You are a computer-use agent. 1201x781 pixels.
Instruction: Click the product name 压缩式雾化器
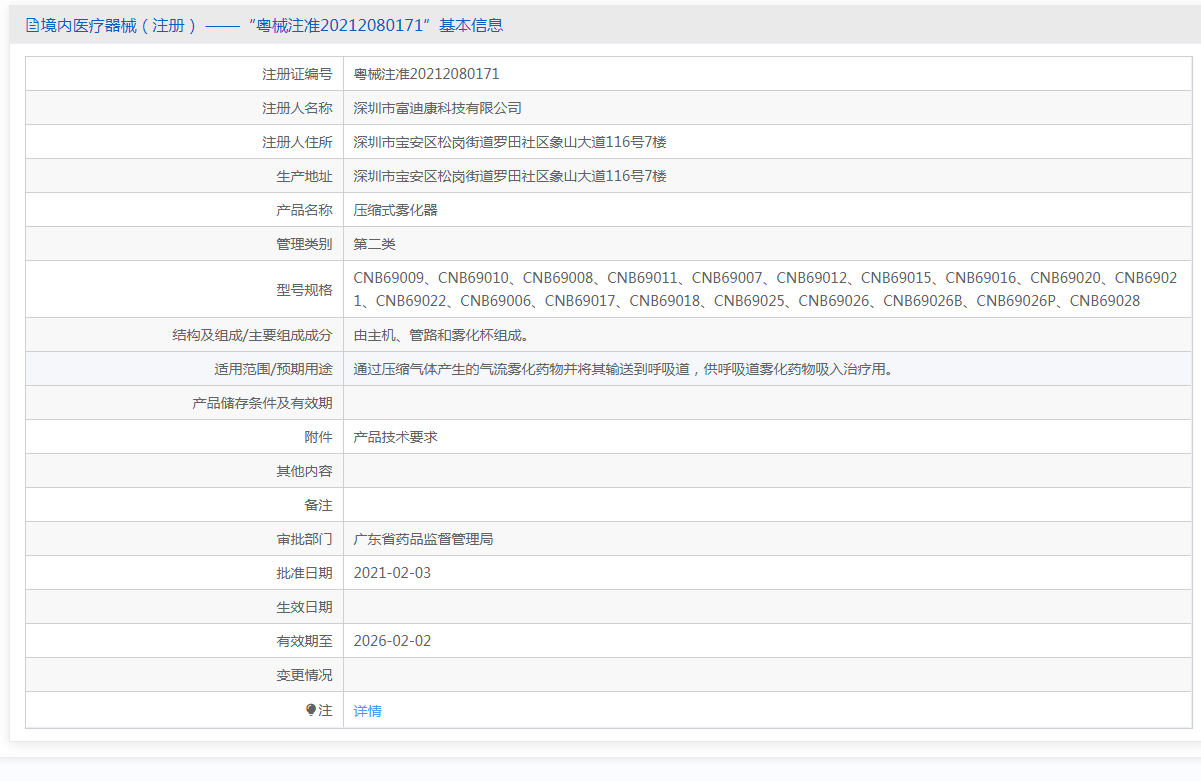pos(396,210)
